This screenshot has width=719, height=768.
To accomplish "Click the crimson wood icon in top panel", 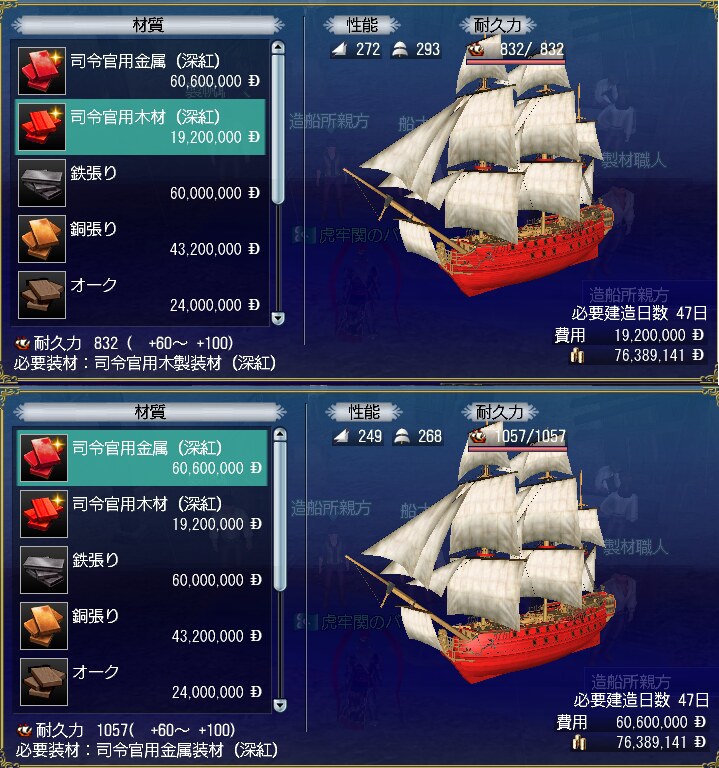I will point(42,127).
